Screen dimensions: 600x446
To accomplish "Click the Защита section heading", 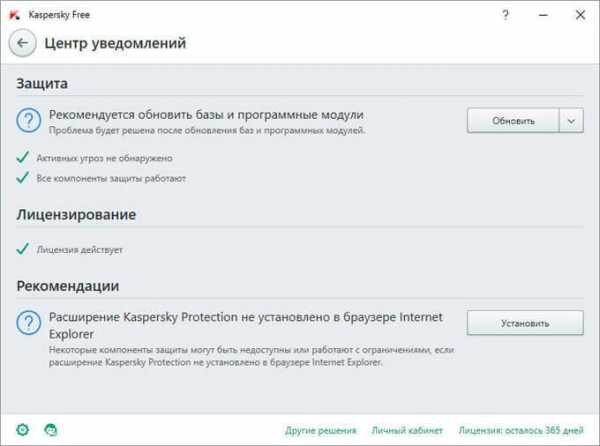I will (x=42, y=83).
